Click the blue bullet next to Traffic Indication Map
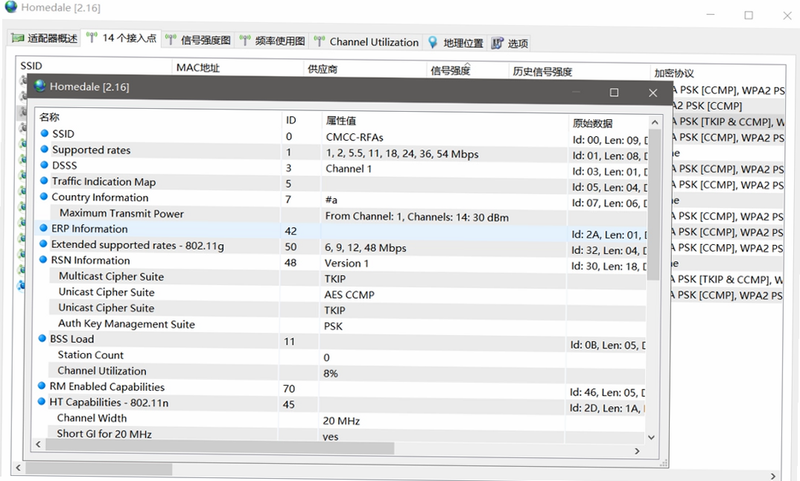This screenshot has width=800, height=481. pyautogui.click(x=44, y=181)
